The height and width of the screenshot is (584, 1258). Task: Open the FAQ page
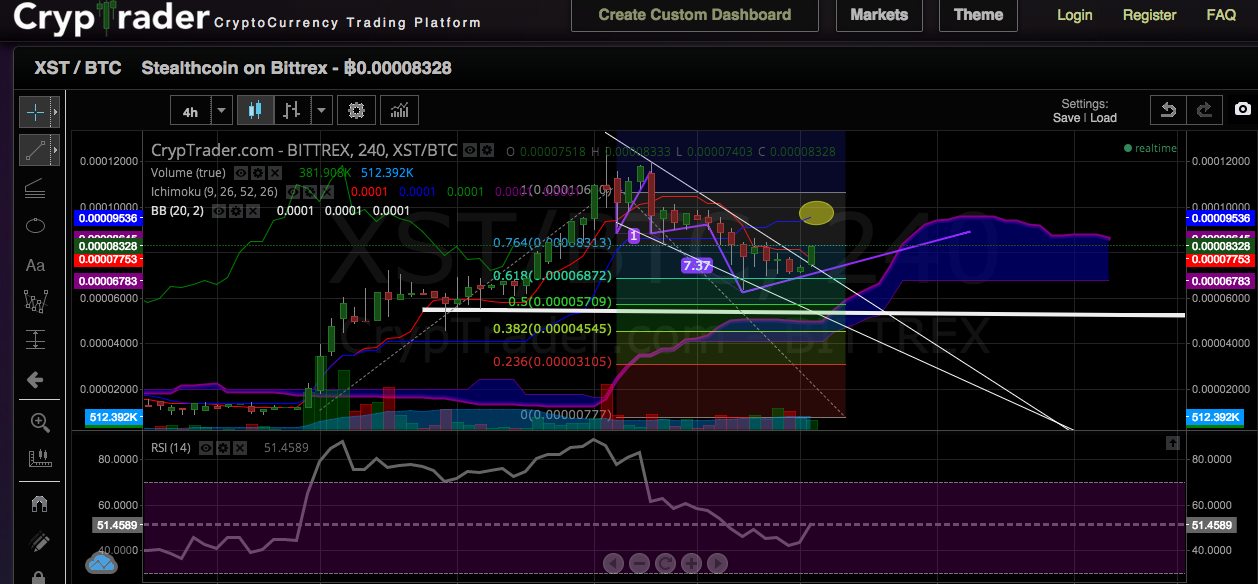(x=1221, y=15)
